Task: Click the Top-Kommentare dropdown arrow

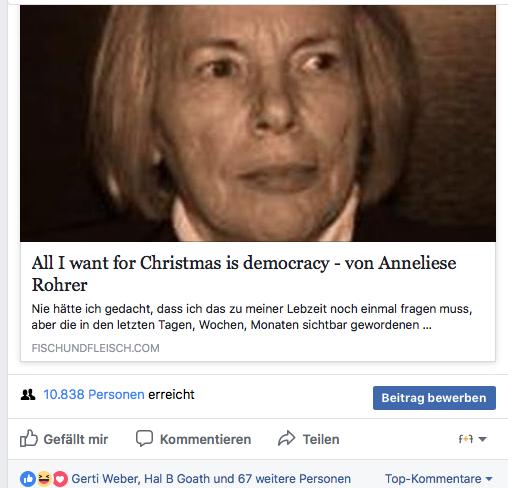Action: [x=489, y=479]
